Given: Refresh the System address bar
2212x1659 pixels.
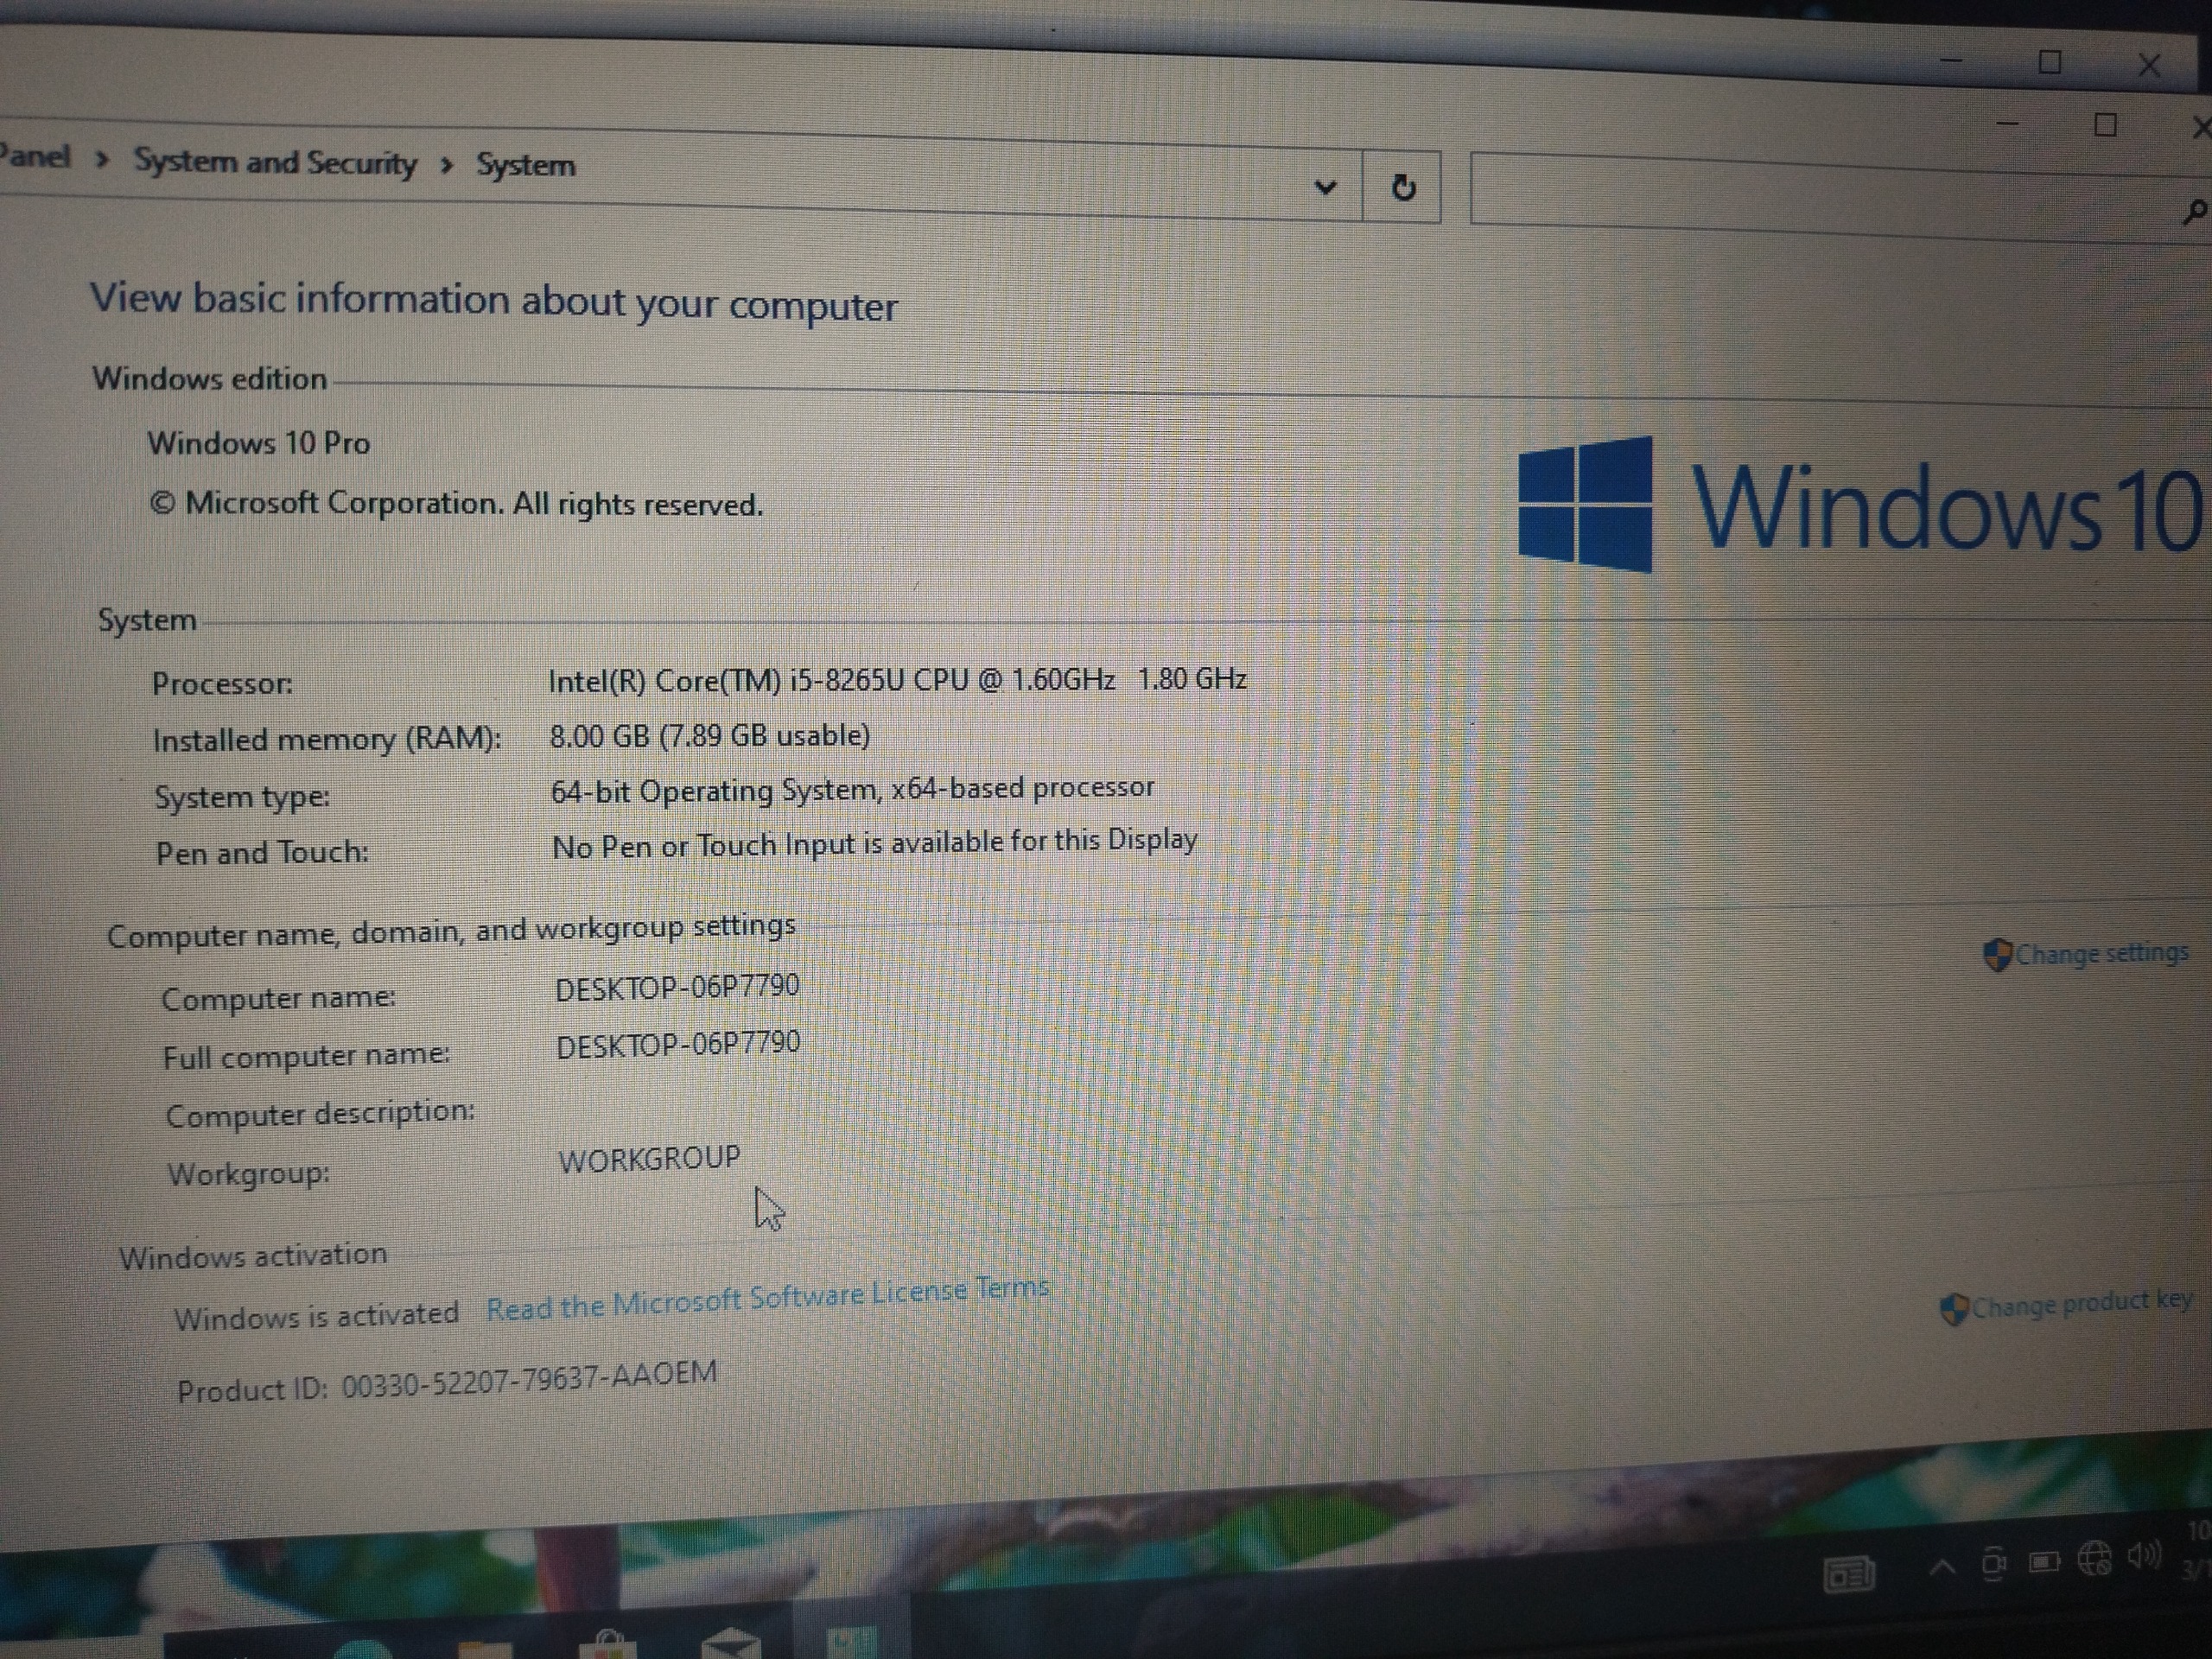Looking at the screenshot, I should [1403, 187].
